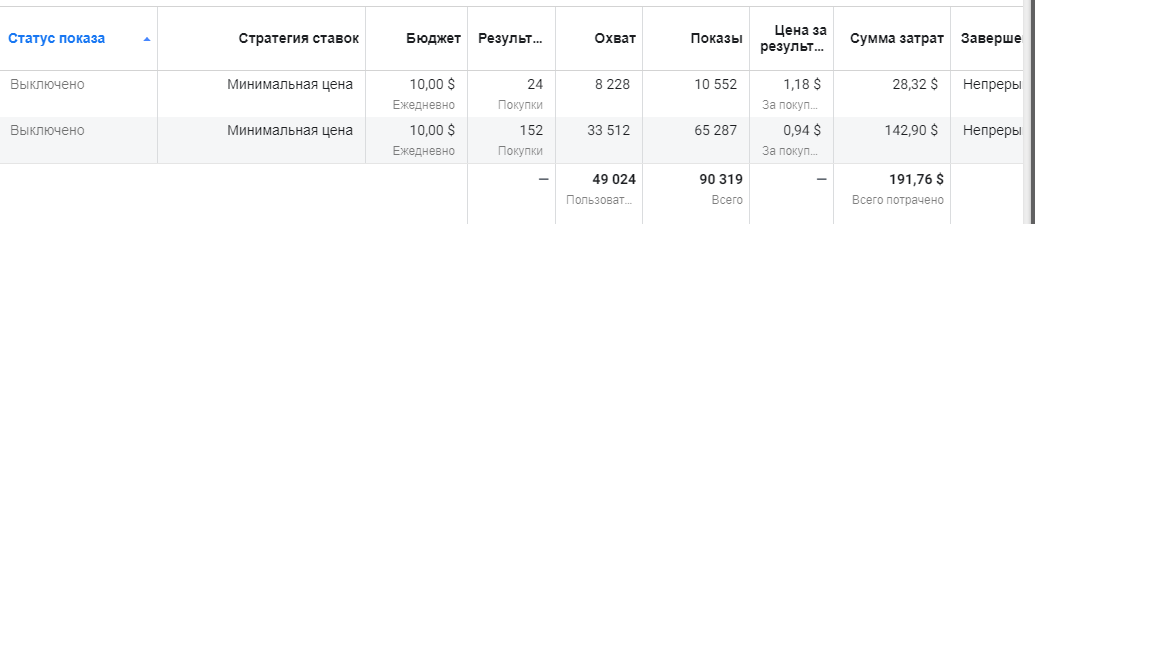The height and width of the screenshot is (648, 1152).
Task: Click the result value 152
Action: (531, 131)
